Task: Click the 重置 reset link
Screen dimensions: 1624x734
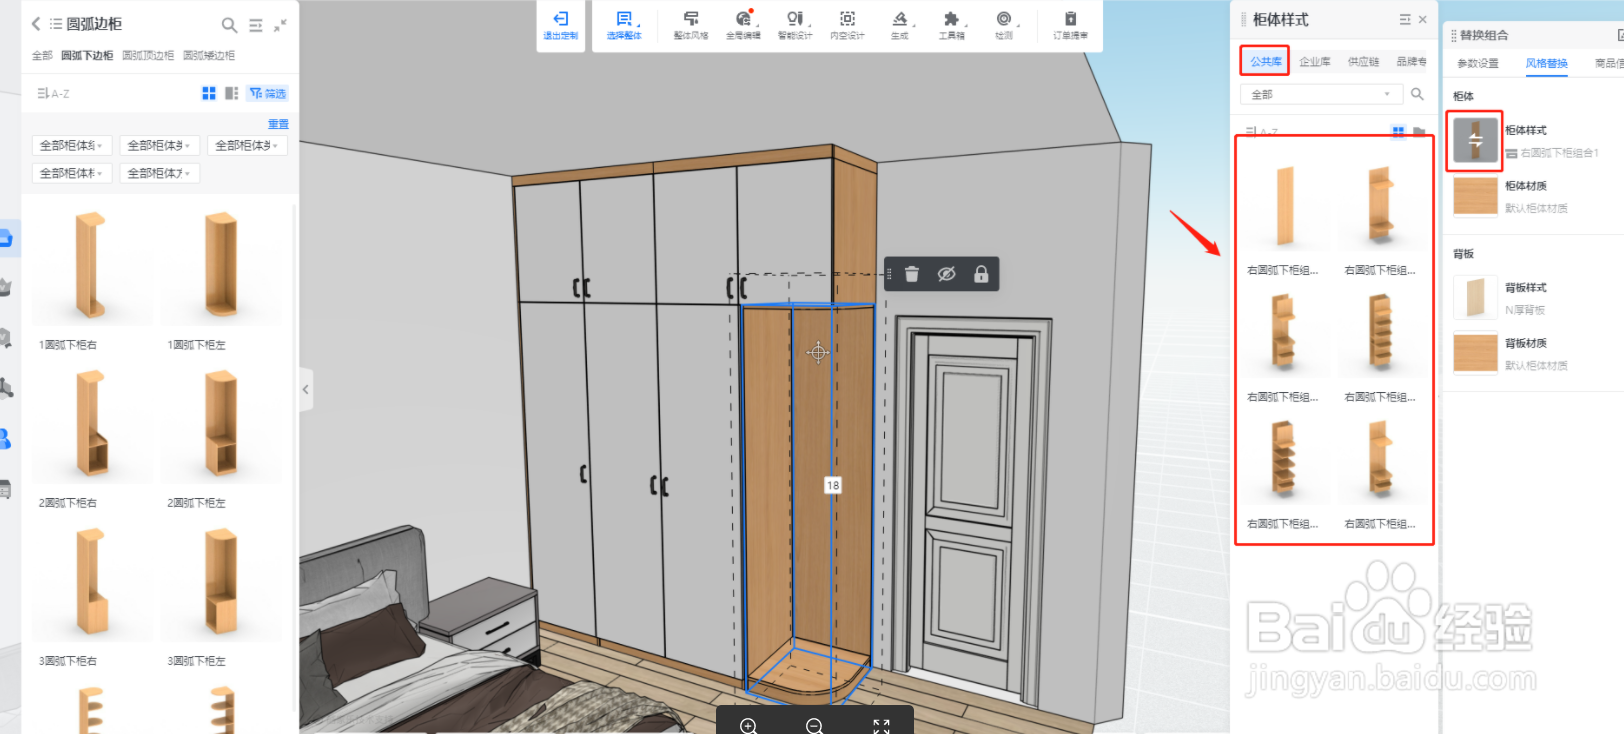Action: [278, 124]
